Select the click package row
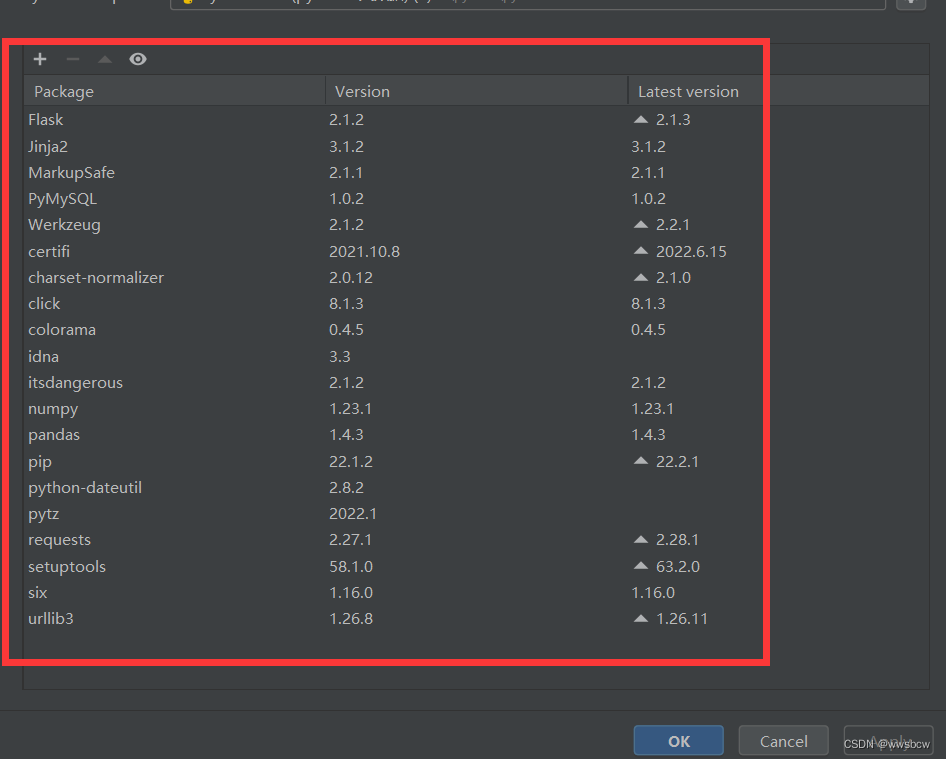946x759 pixels. tap(477, 303)
